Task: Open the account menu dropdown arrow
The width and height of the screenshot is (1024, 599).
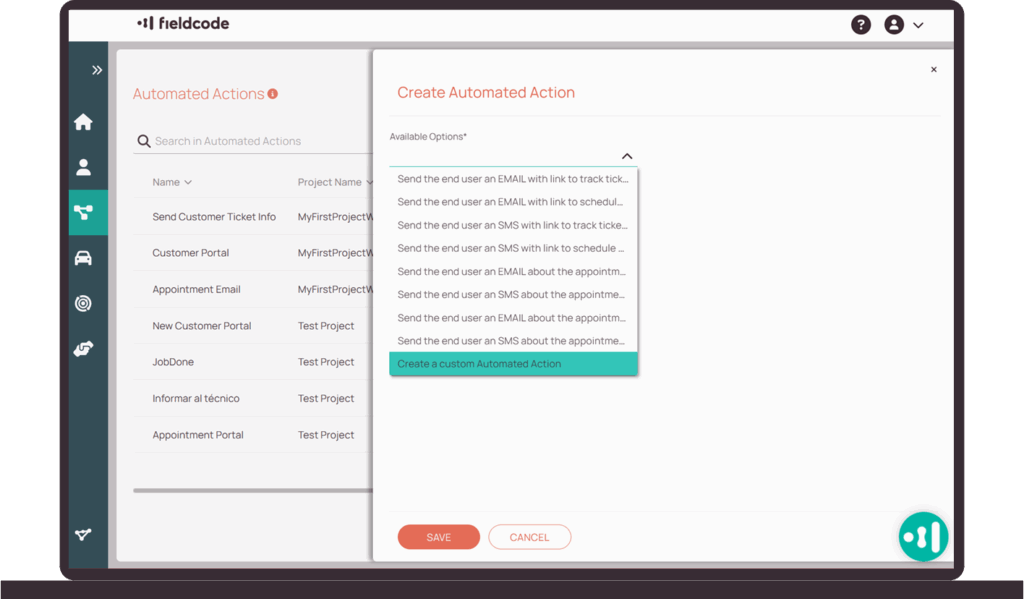Action: [918, 25]
